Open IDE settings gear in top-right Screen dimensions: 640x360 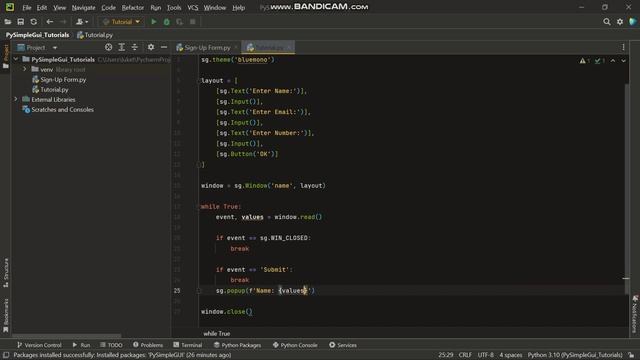(x=620, y=22)
